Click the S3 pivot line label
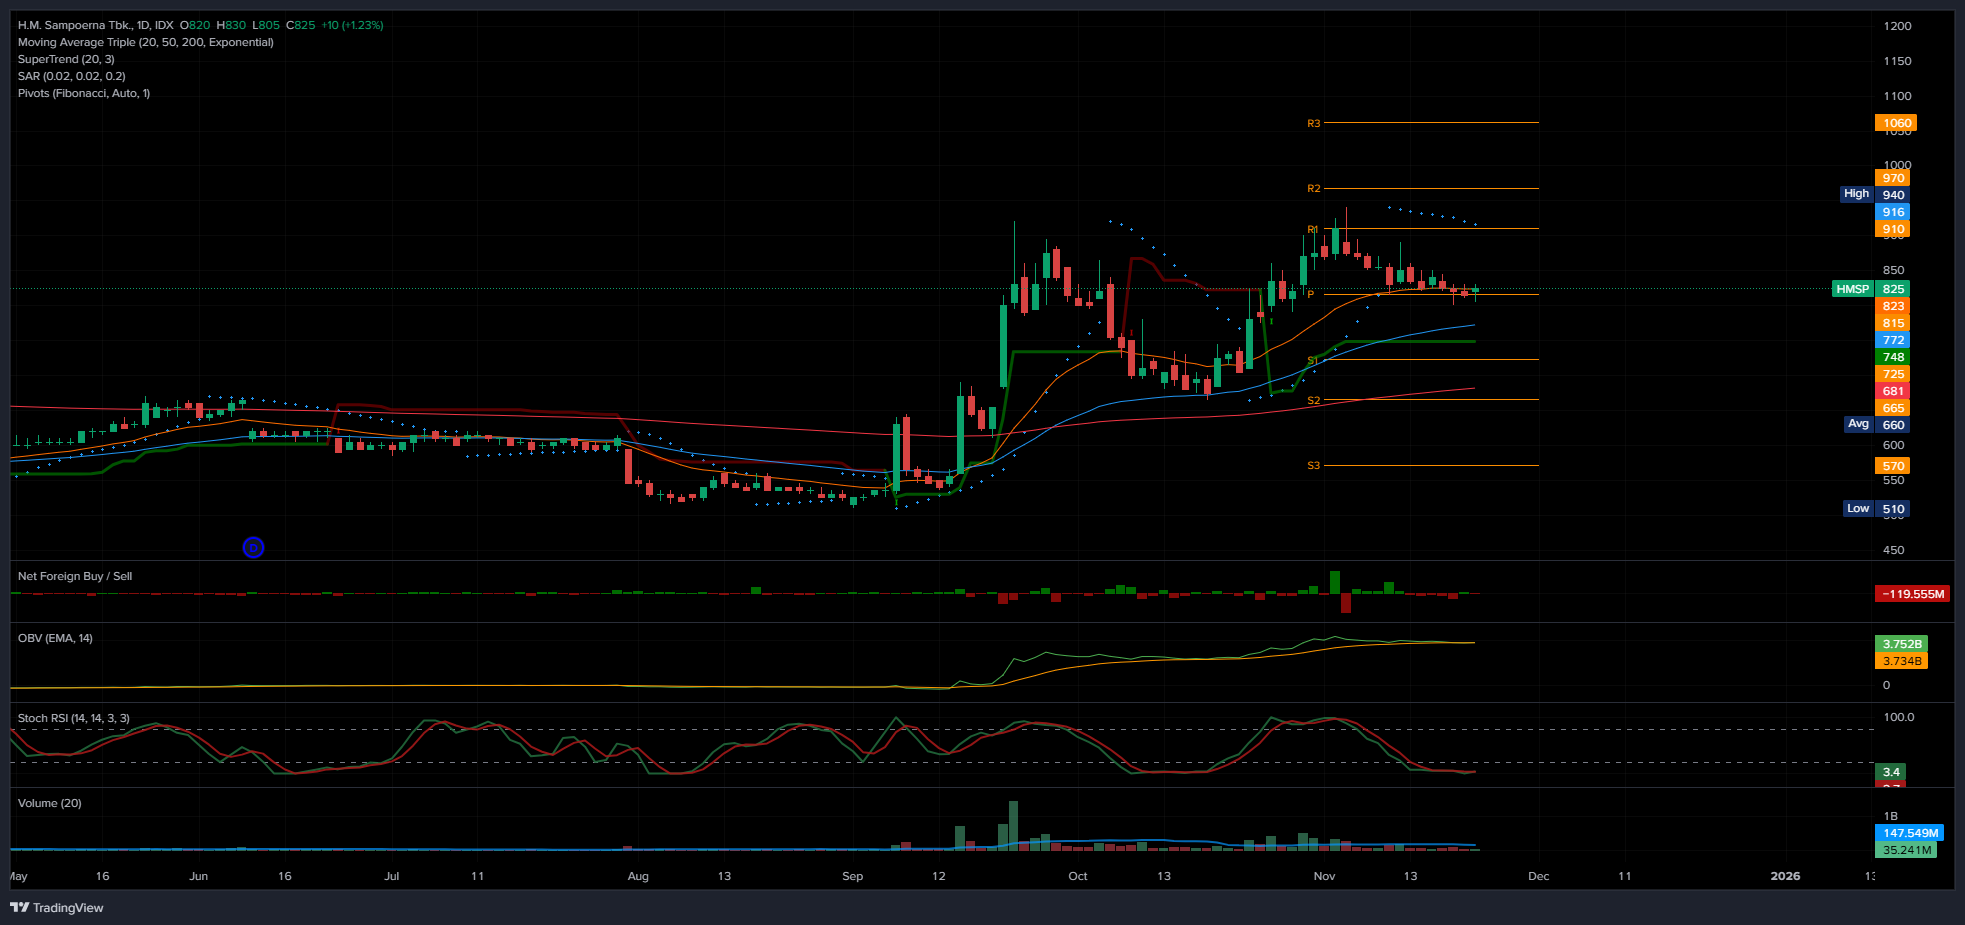The image size is (1965, 925). [1313, 466]
